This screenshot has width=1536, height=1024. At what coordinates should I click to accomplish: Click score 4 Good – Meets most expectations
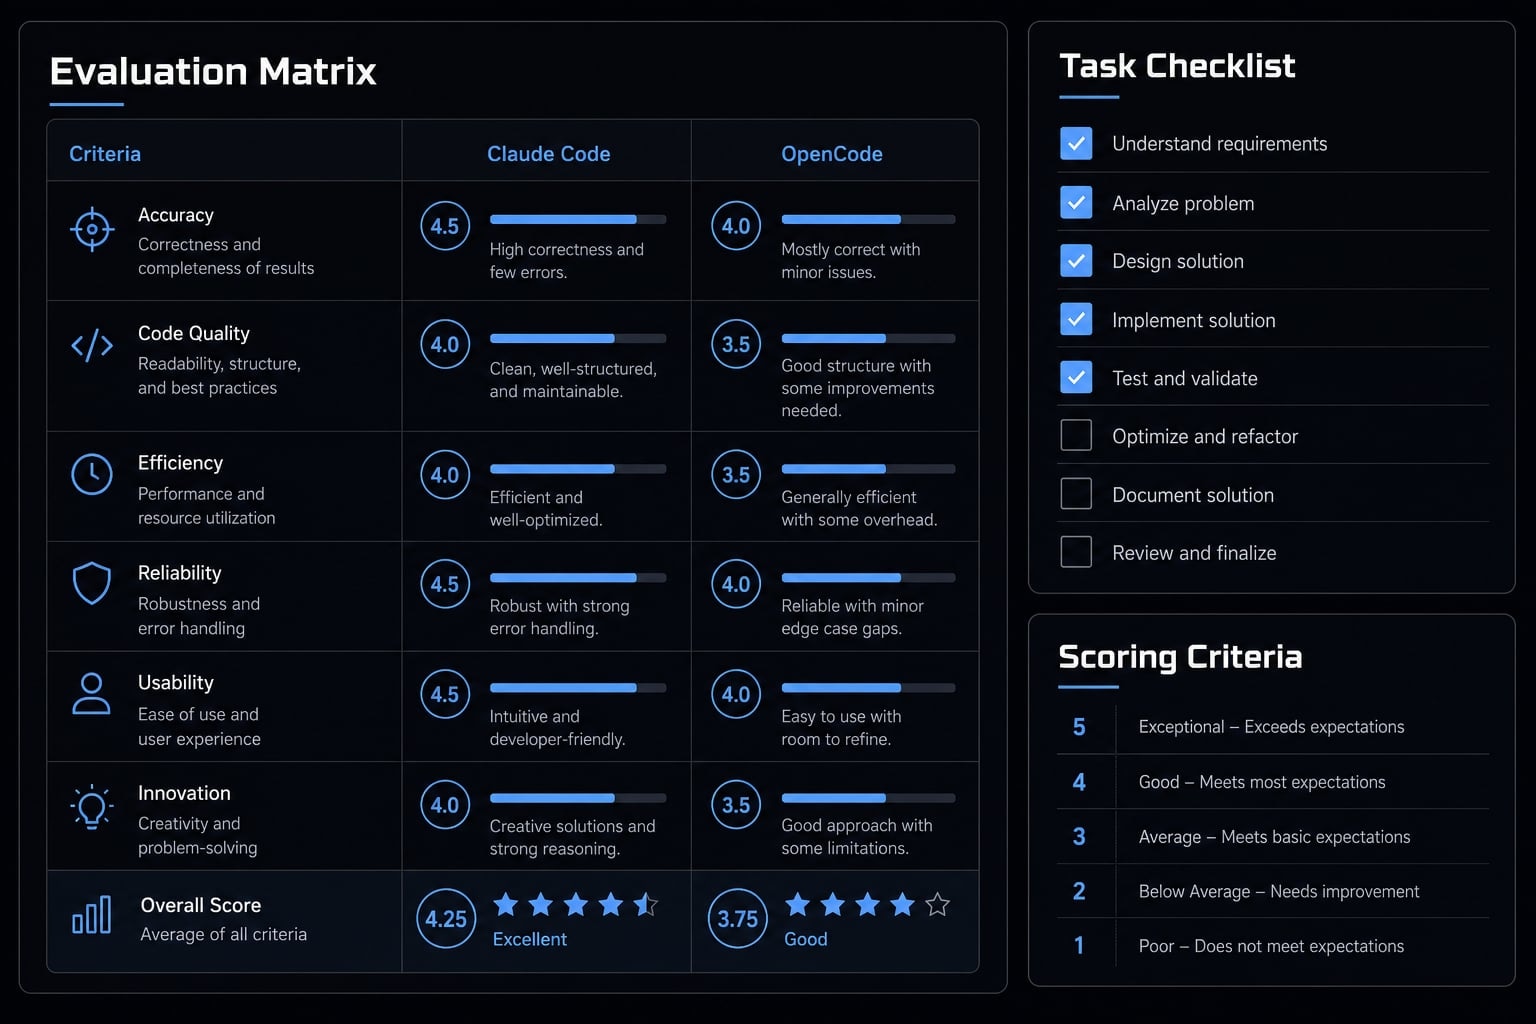1273,782
